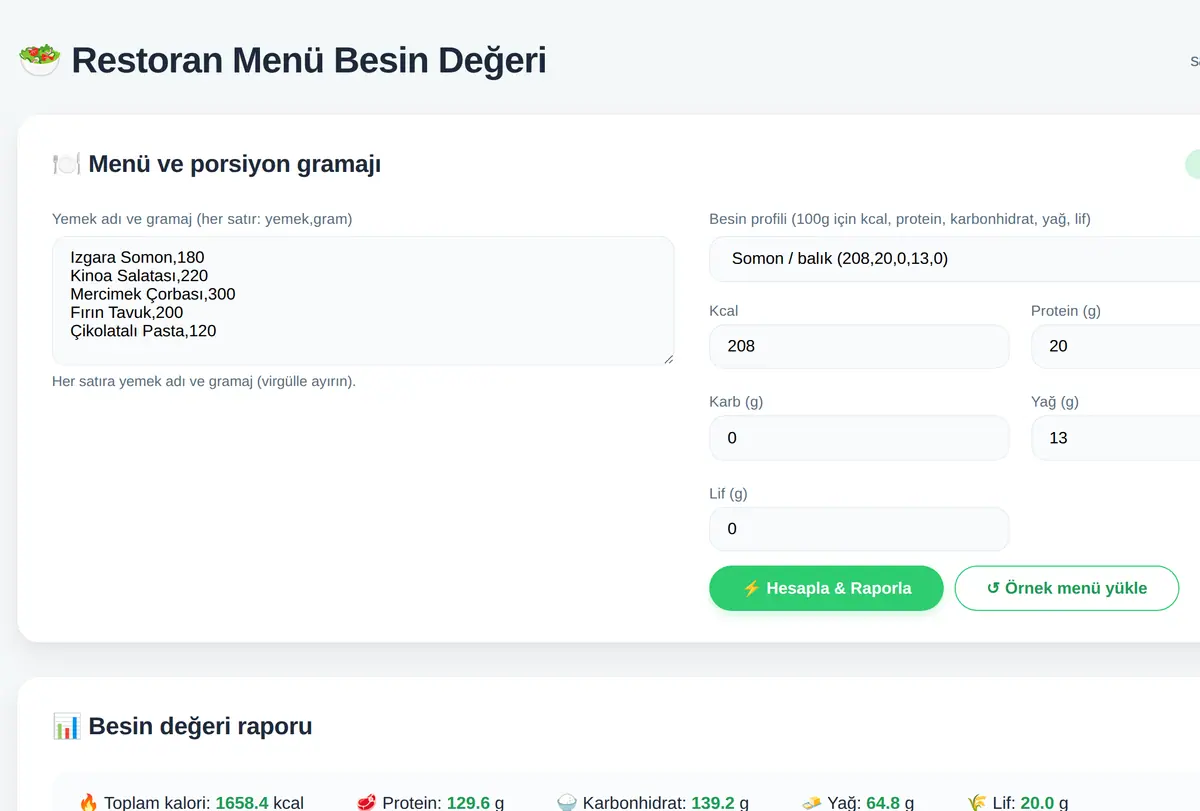The width and height of the screenshot is (1200, 811).
Task: Click the bar chart icon beside Besin değeri raporu
Action: [66, 726]
